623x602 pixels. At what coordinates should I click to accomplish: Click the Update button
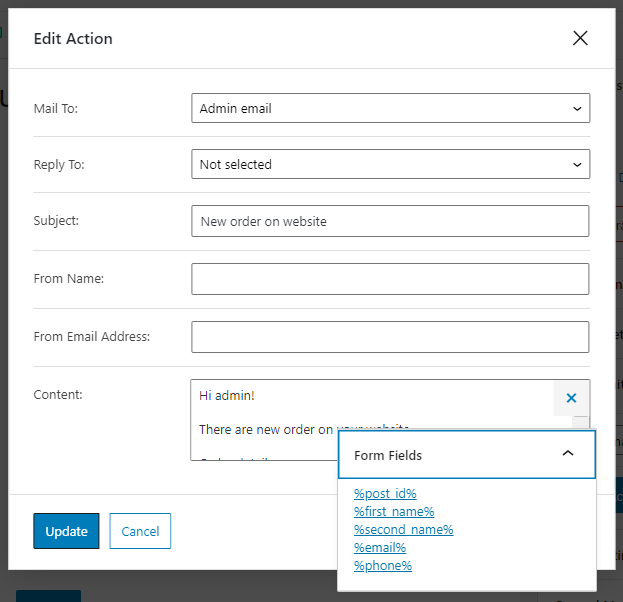tap(66, 531)
